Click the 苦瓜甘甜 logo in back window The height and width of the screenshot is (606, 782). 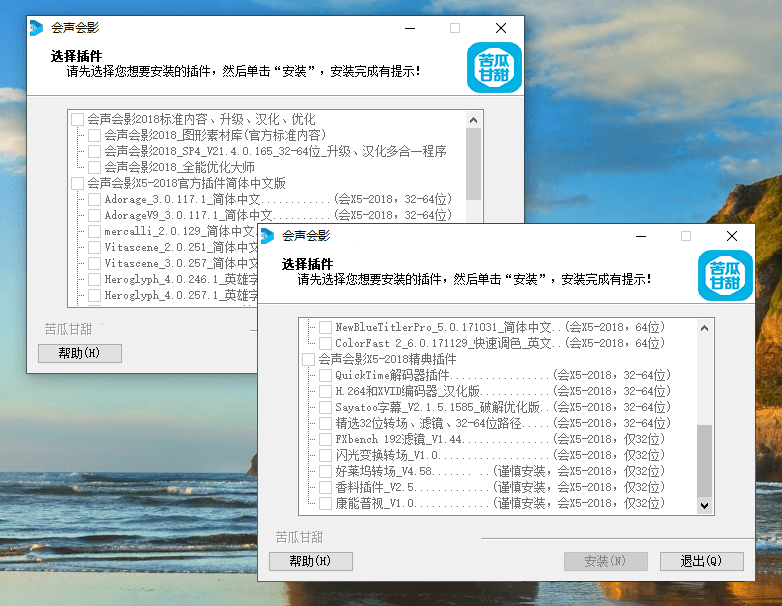click(494, 67)
